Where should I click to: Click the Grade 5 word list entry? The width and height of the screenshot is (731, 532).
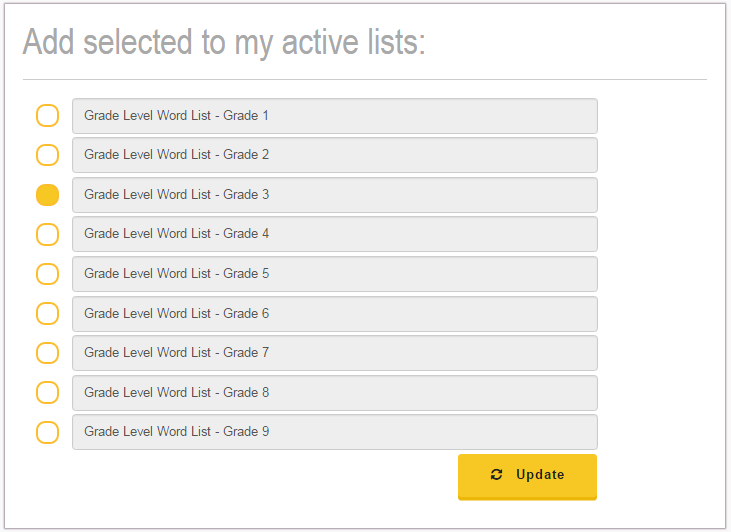pyautogui.click(x=334, y=274)
